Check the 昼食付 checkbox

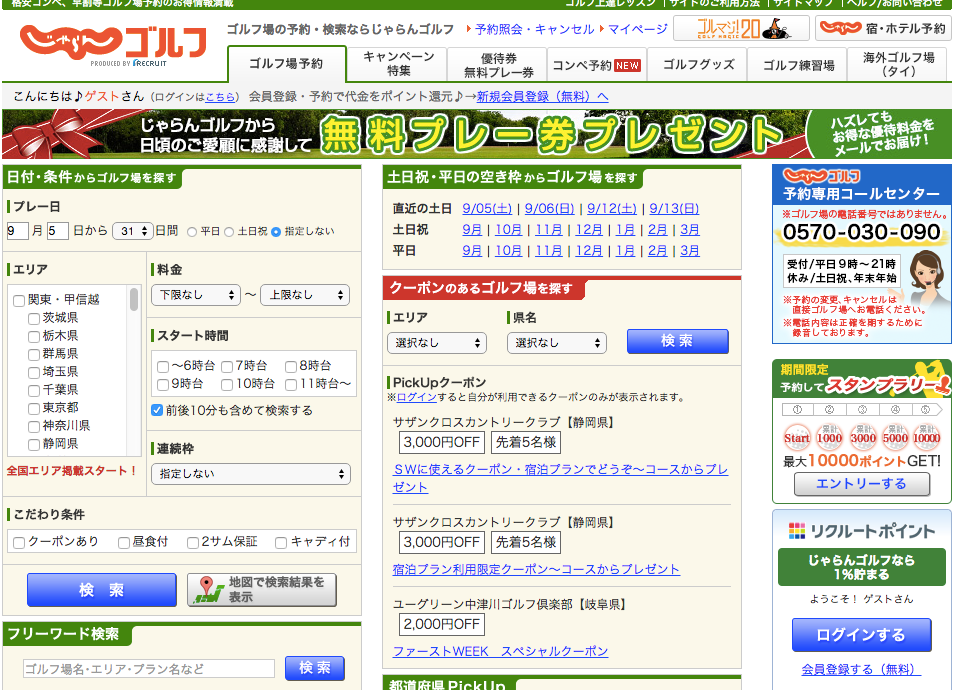[x=123, y=543]
